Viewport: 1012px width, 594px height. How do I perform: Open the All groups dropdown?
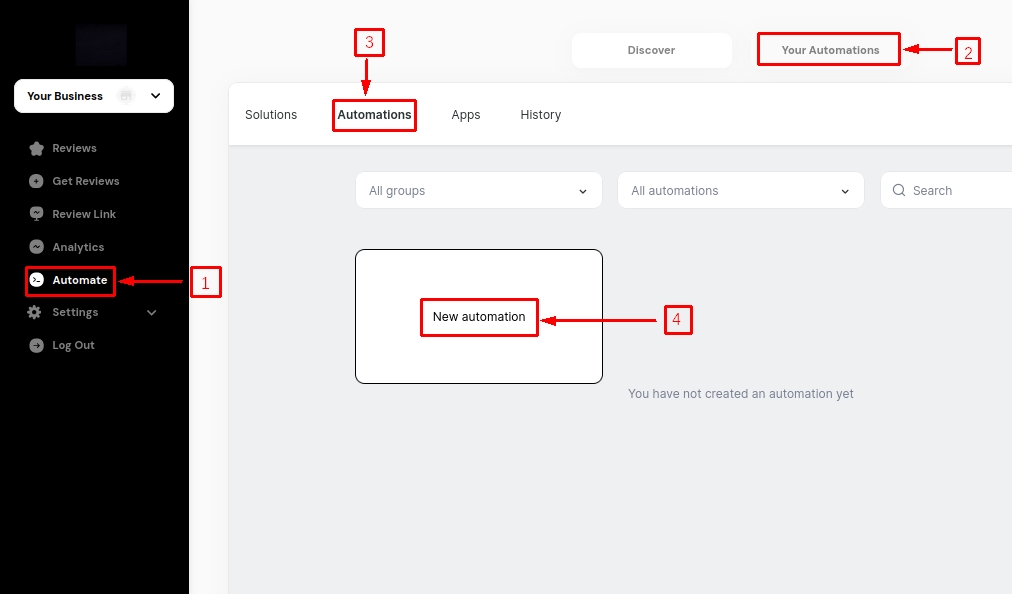tap(478, 190)
